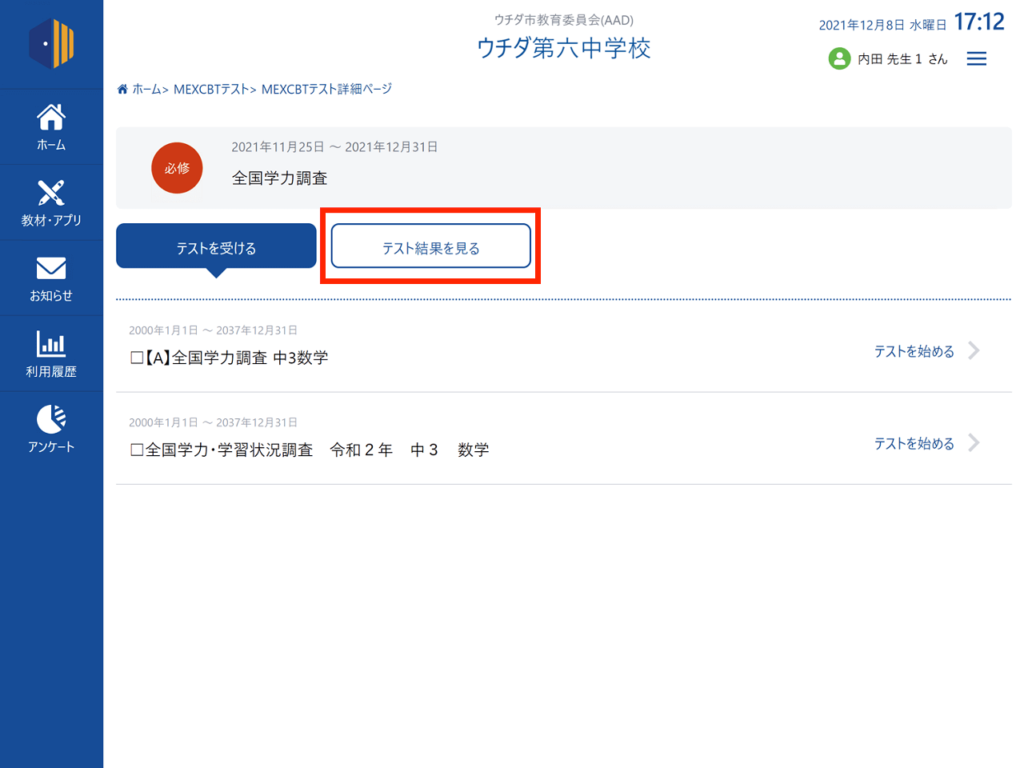
Task: Click 全国学力・学習状況調査 令和2年 title
Action: click(310, 450)
